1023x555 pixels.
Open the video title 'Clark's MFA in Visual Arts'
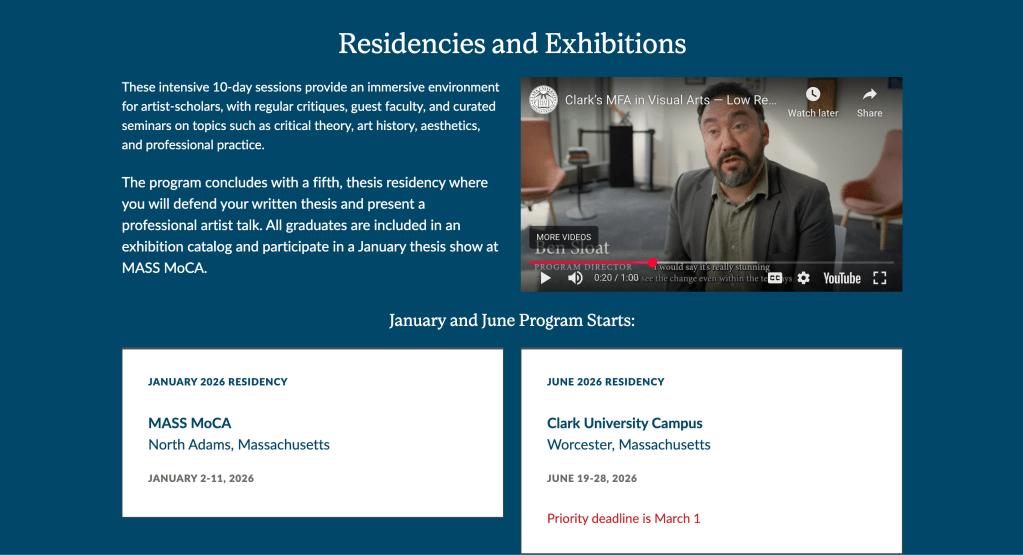(x=670, y=100)
